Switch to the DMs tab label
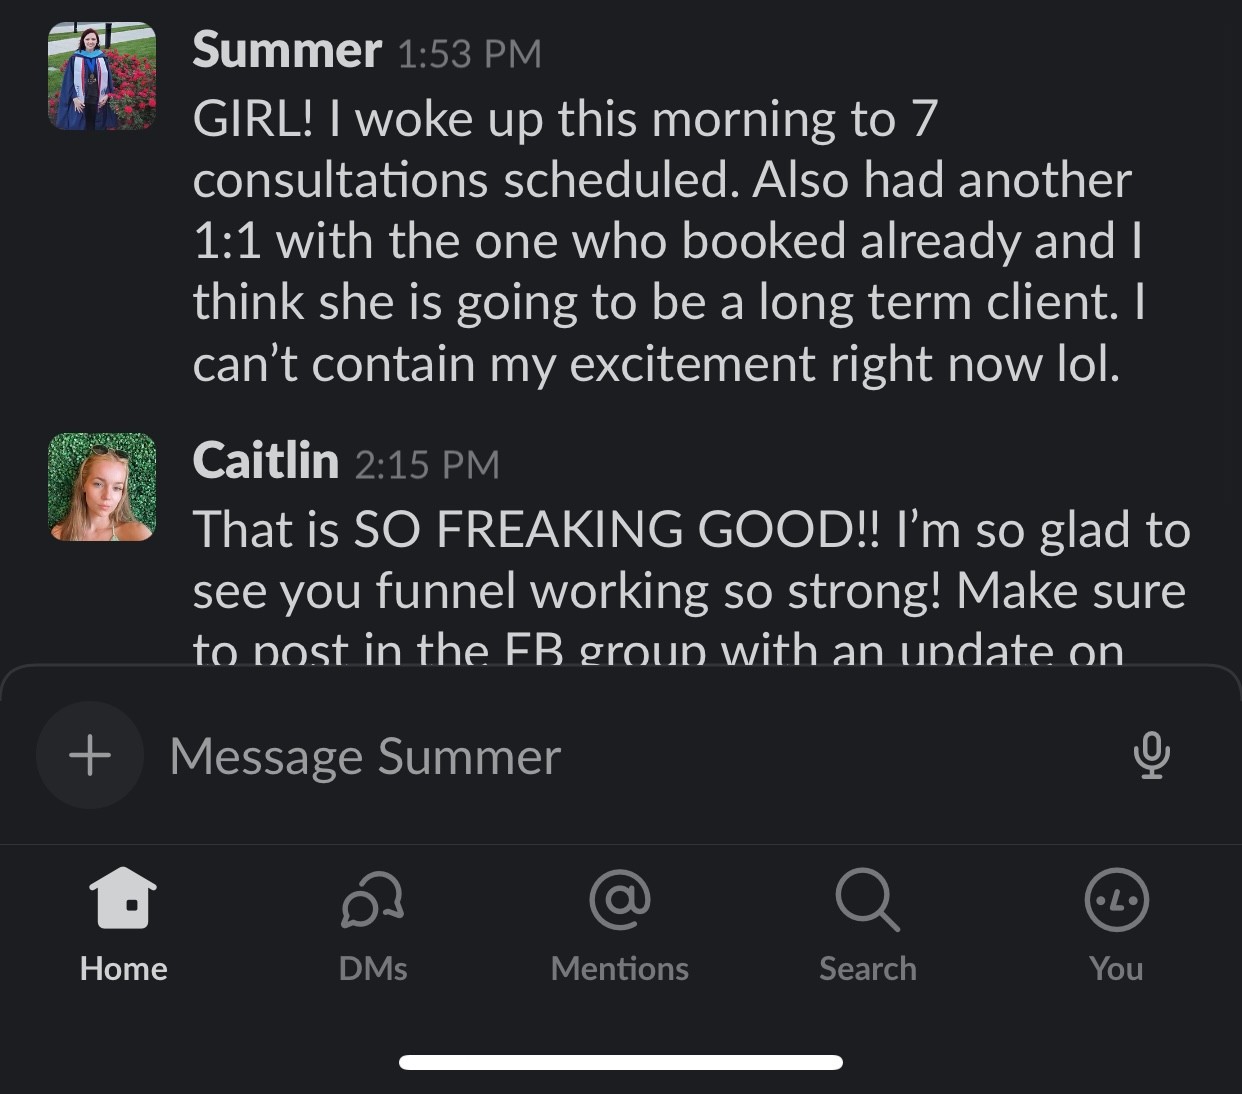 coord(372,968)
